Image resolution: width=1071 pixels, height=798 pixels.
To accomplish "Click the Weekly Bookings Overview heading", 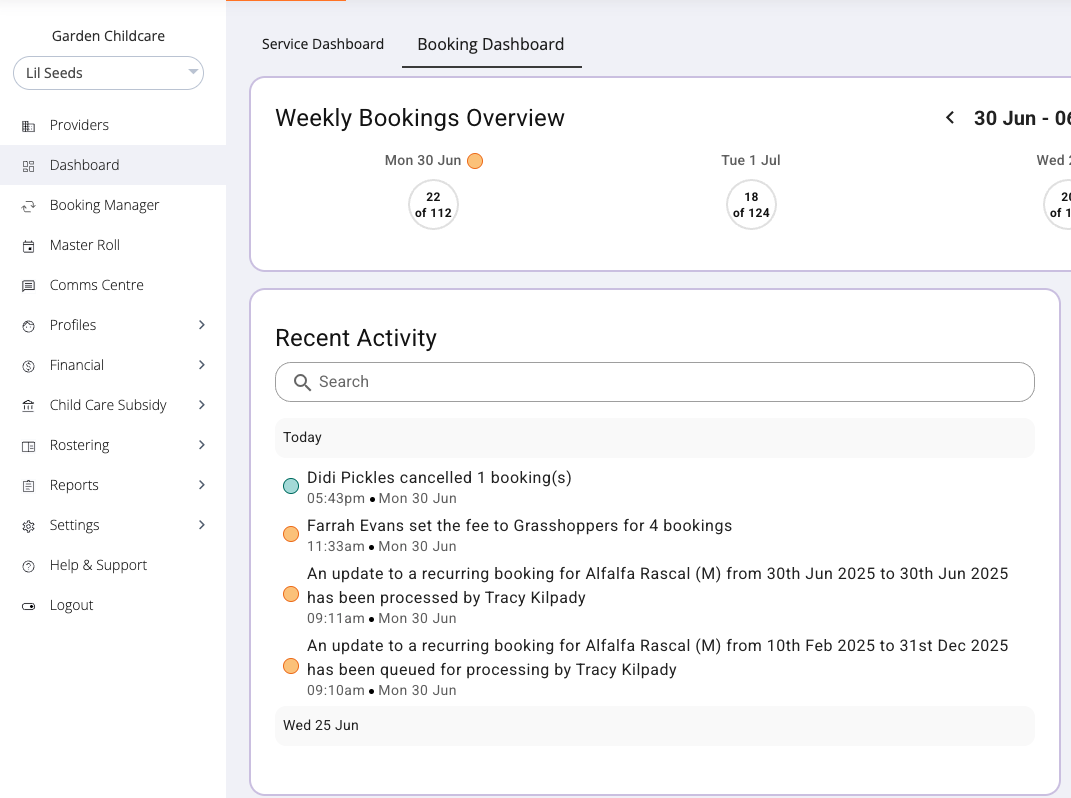I will tap(420, 118).
